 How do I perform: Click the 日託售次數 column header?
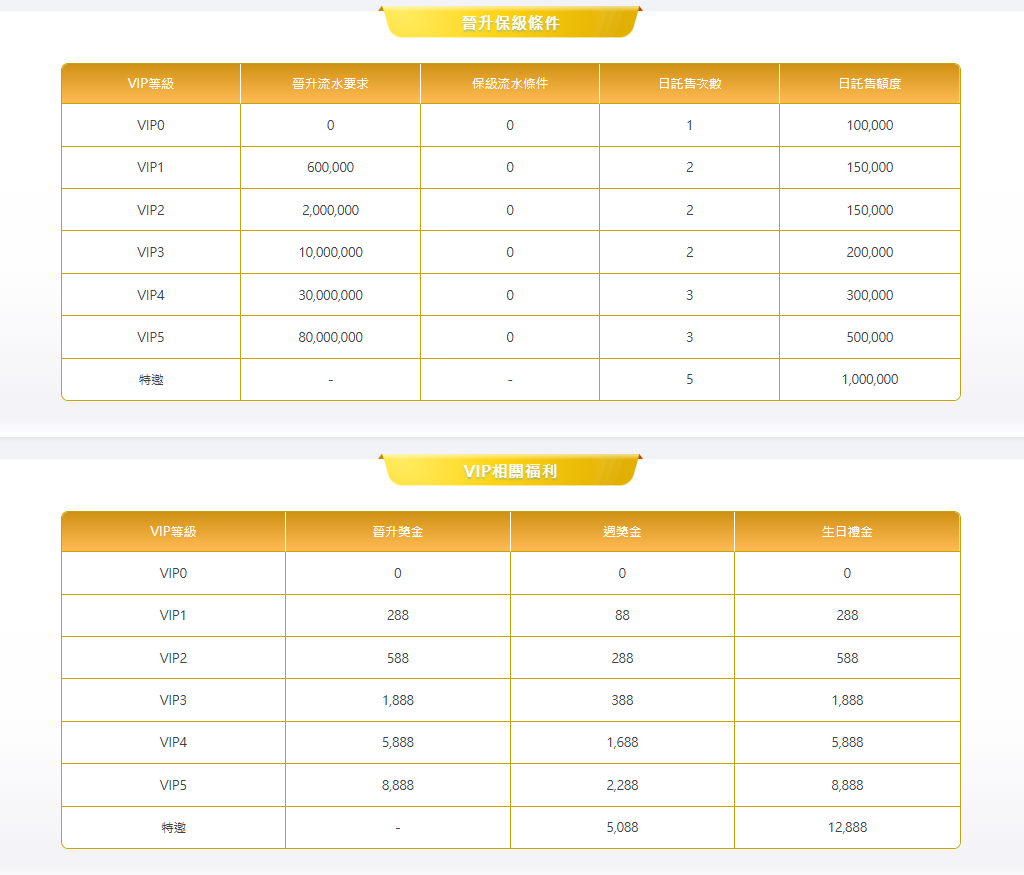click(x=690, y=84)
